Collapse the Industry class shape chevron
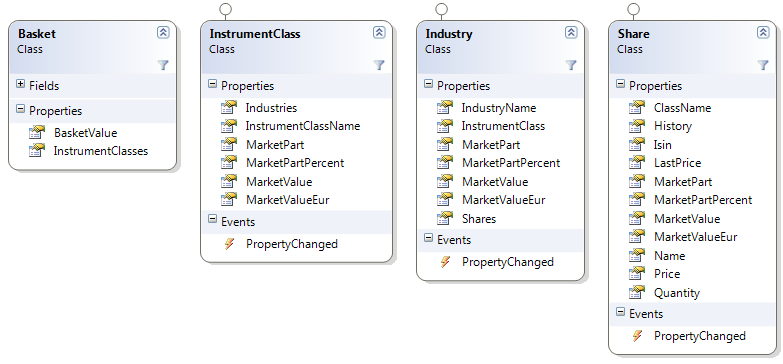 [571, 32]
